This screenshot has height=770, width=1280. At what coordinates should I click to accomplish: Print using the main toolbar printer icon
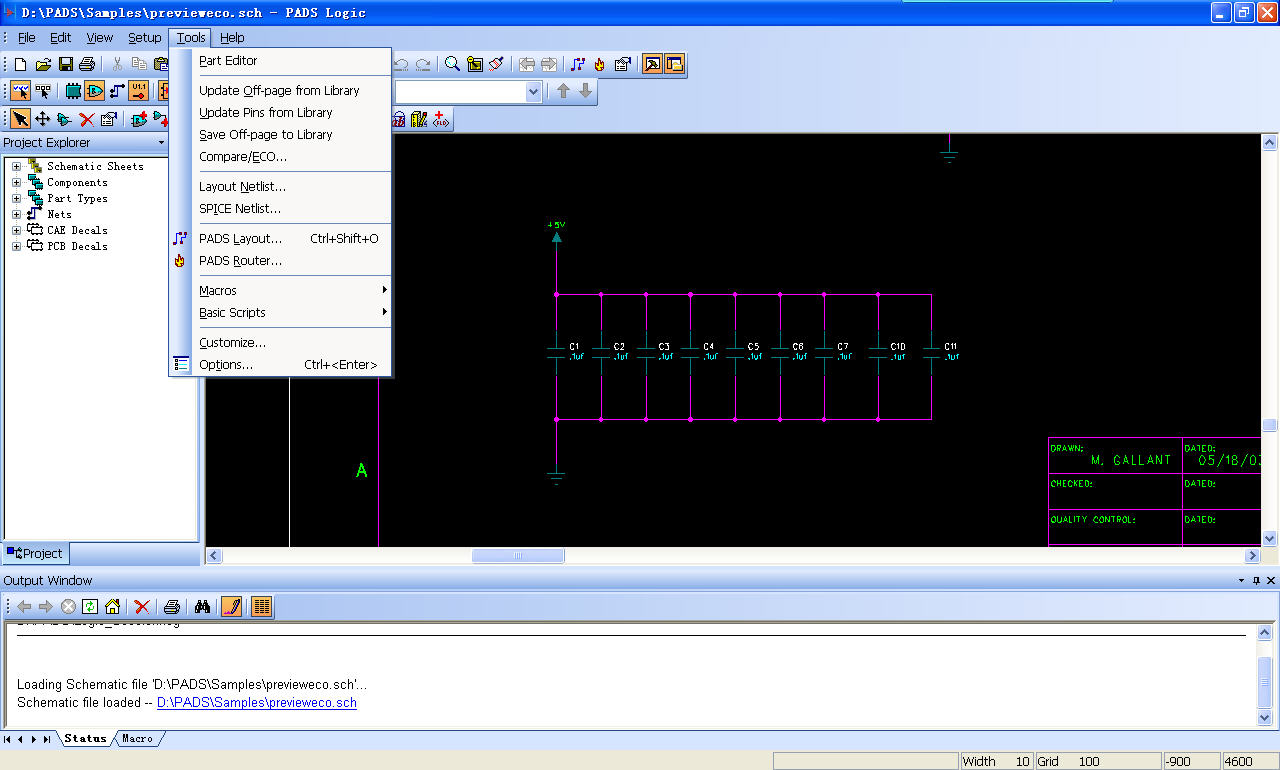pyautogui.click(x=87, y=64)
